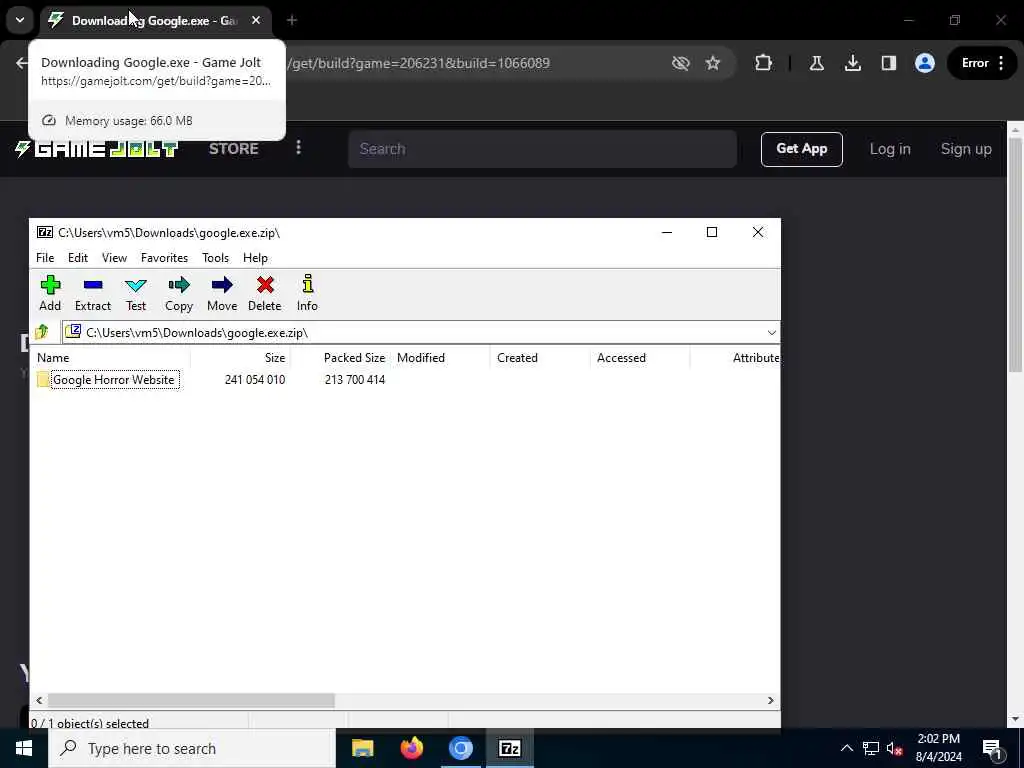Click Sign up on Game Jolt

tap(966, 149)
